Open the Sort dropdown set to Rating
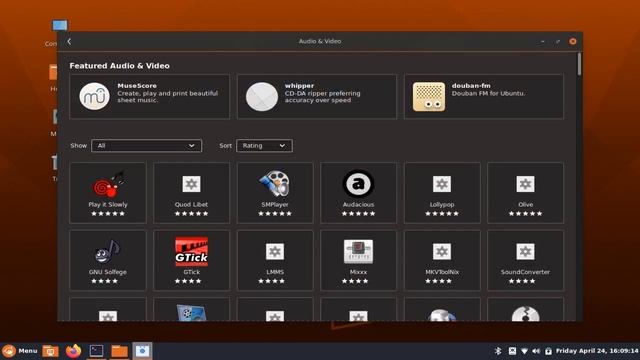Viewport: 640px width, 360px height. coord(264,146)
